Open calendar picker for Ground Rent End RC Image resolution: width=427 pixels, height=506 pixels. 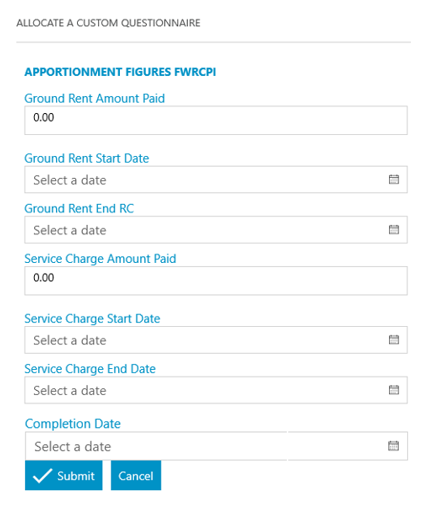(394, 230)
